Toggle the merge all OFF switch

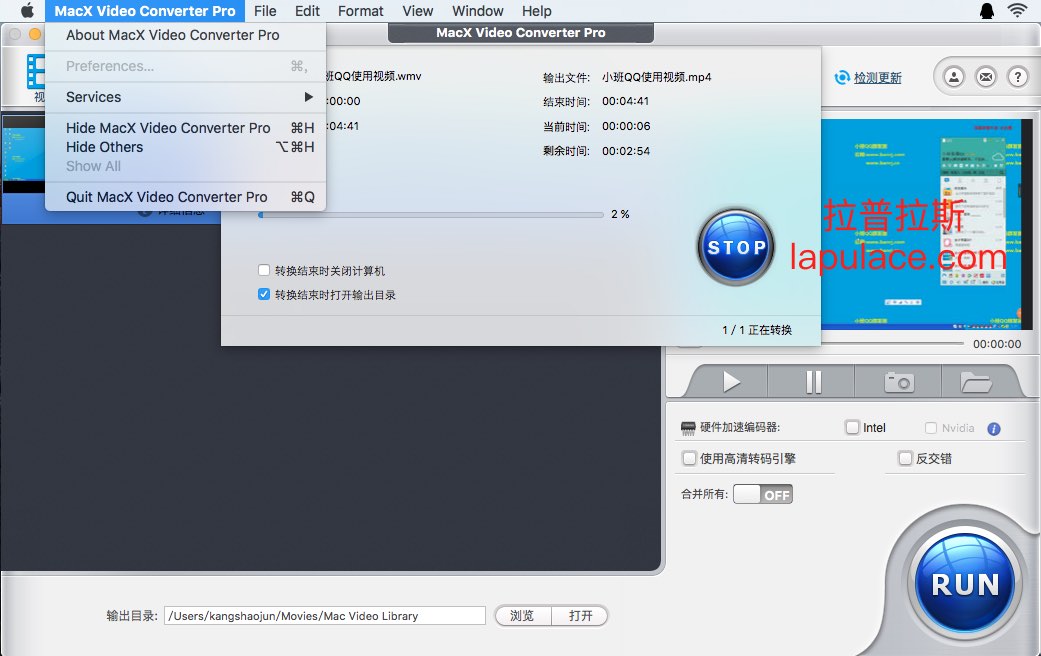point(763,494)
